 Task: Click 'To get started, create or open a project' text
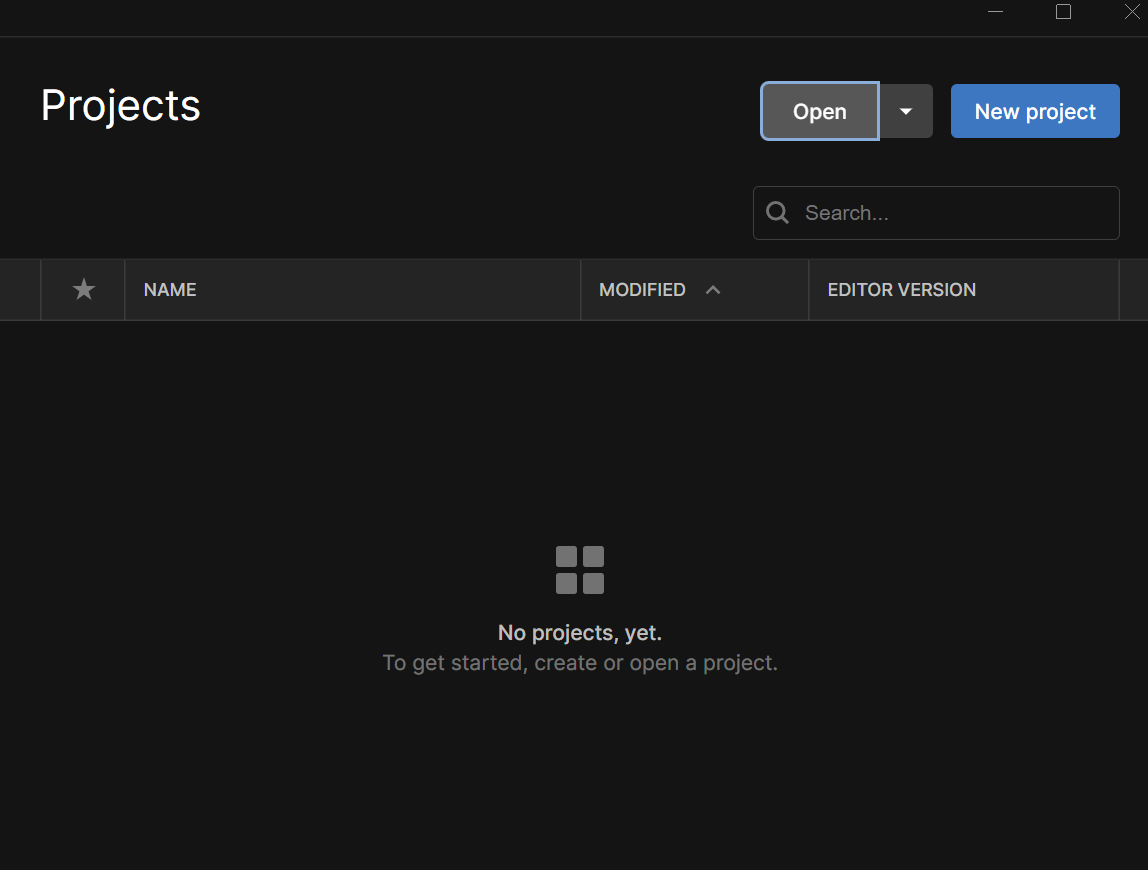click(x=580, y=662)
